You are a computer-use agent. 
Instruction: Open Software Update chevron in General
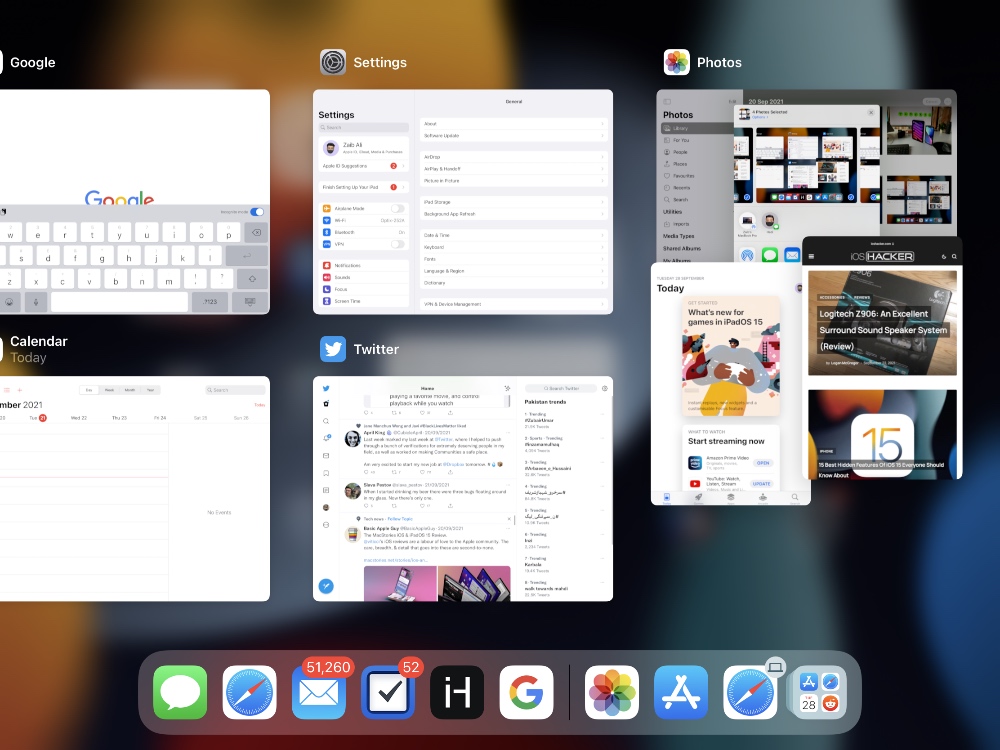pos(602,136)
